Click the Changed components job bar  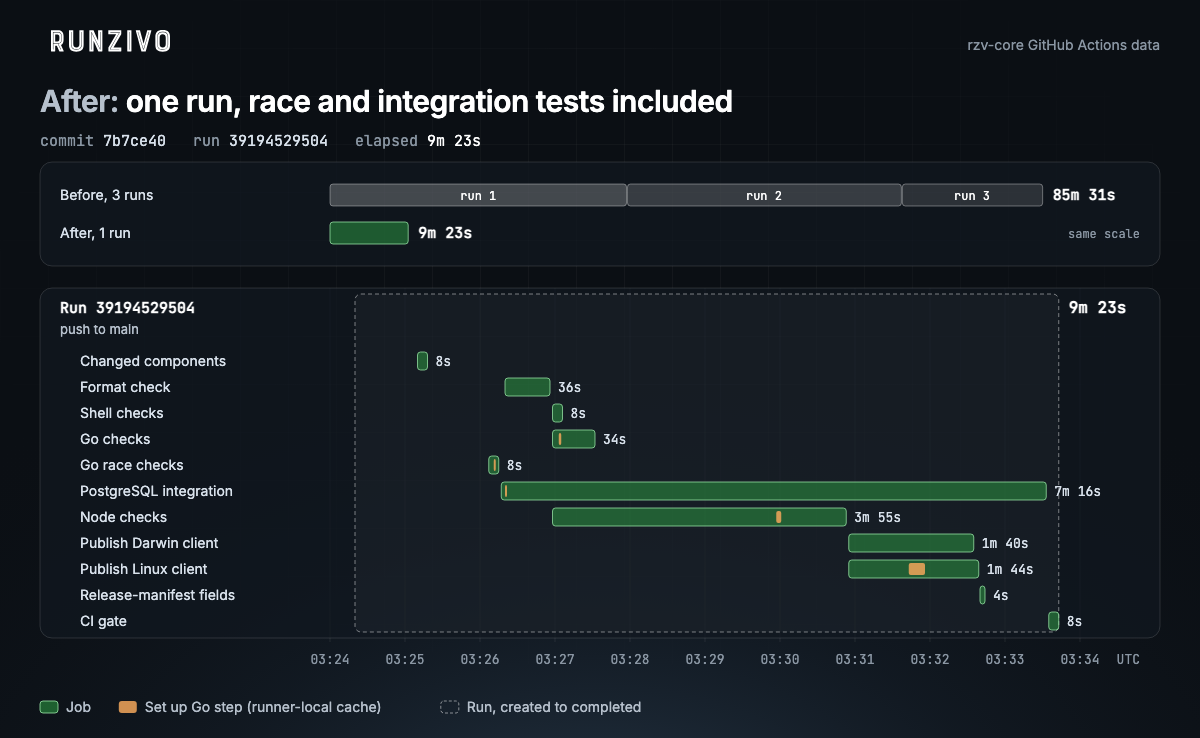click(422, 361)
